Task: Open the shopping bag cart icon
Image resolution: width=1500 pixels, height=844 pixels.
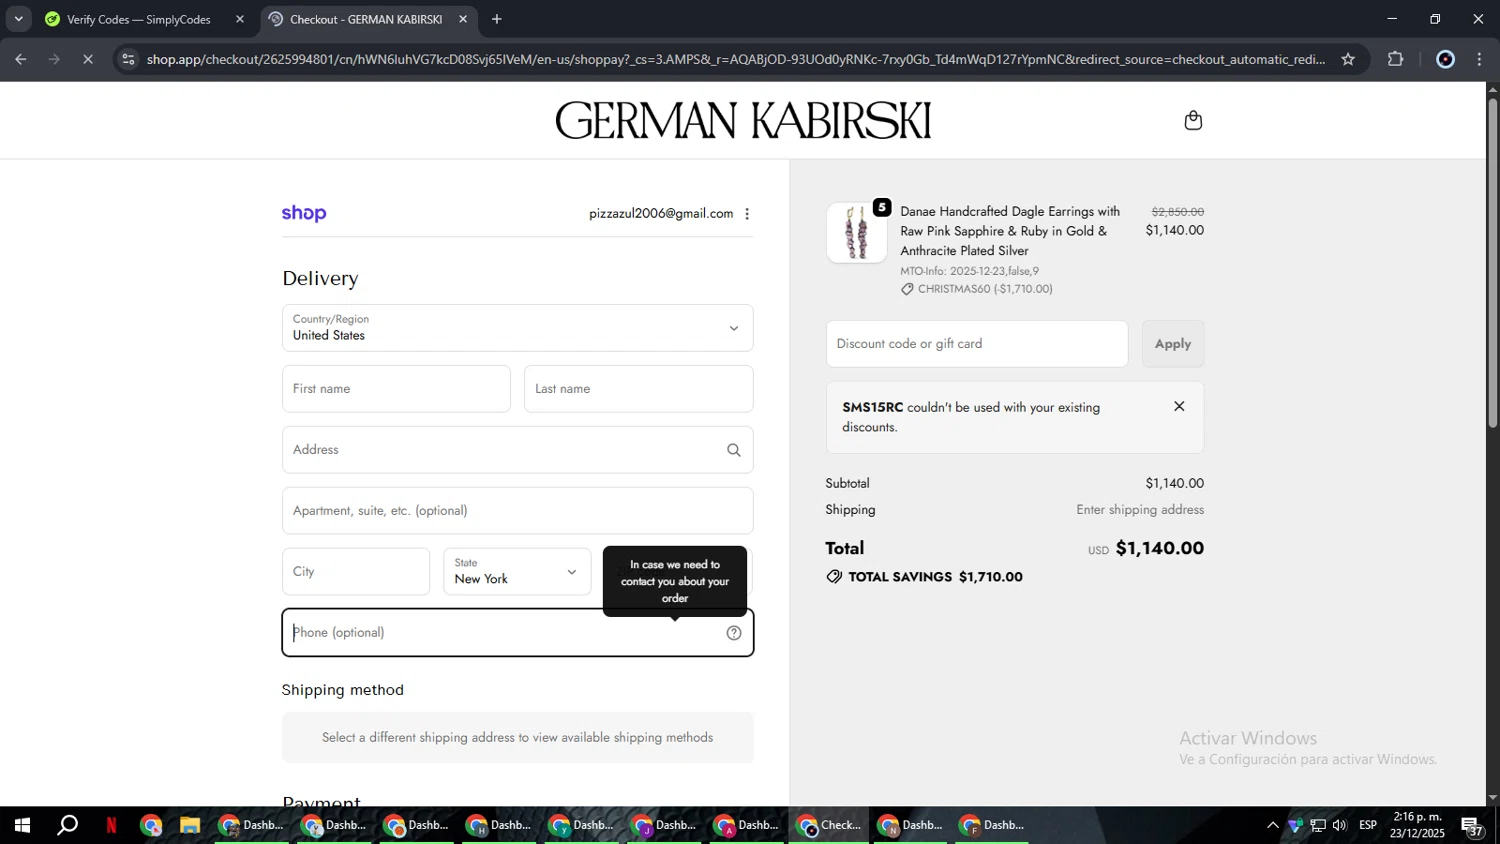Action: (1193, 120)
